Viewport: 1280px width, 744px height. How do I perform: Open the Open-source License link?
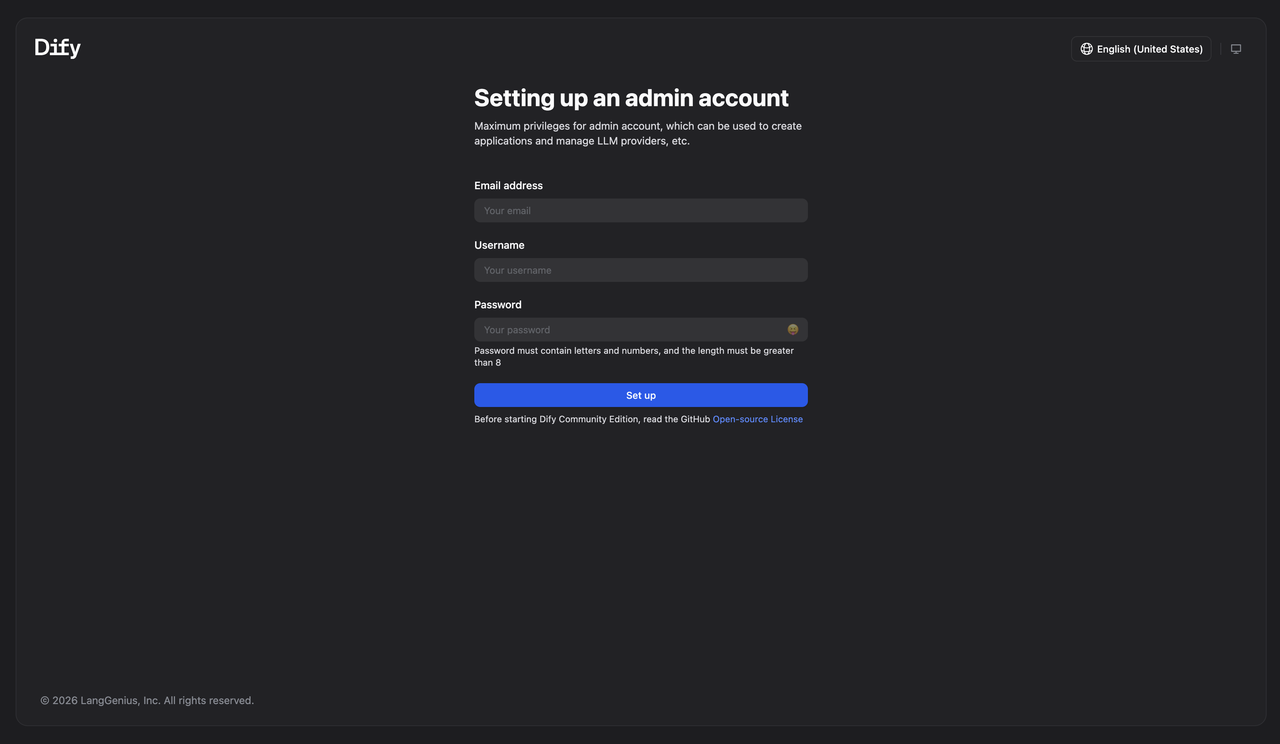(x=758, y=419)
